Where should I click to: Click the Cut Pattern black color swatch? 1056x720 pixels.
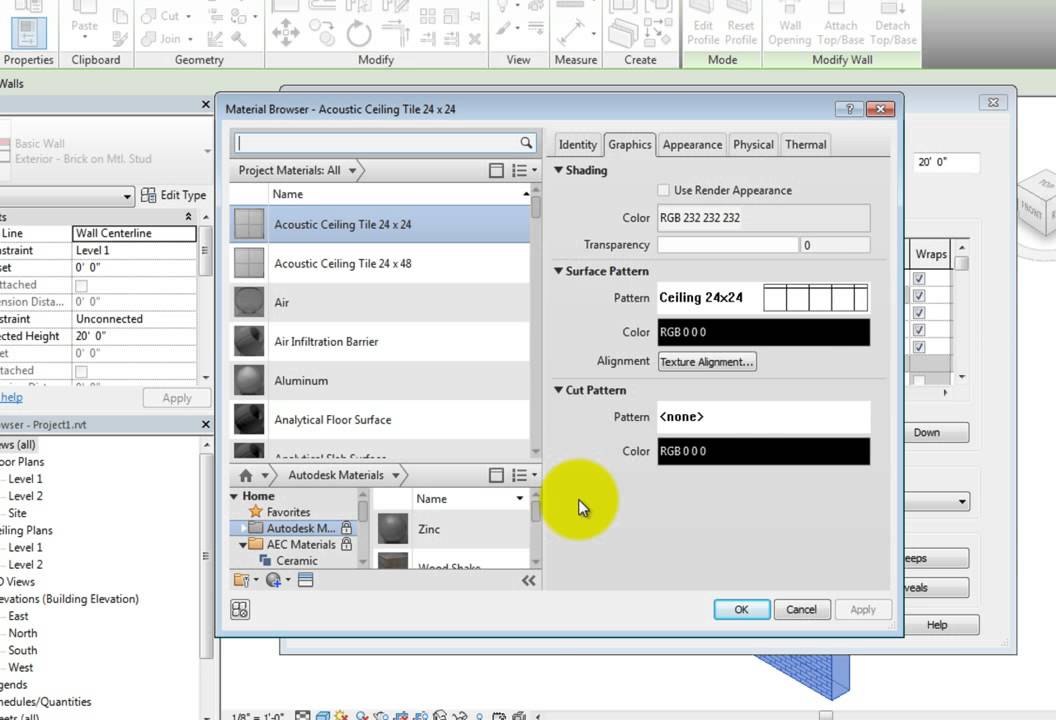[764, 451]
